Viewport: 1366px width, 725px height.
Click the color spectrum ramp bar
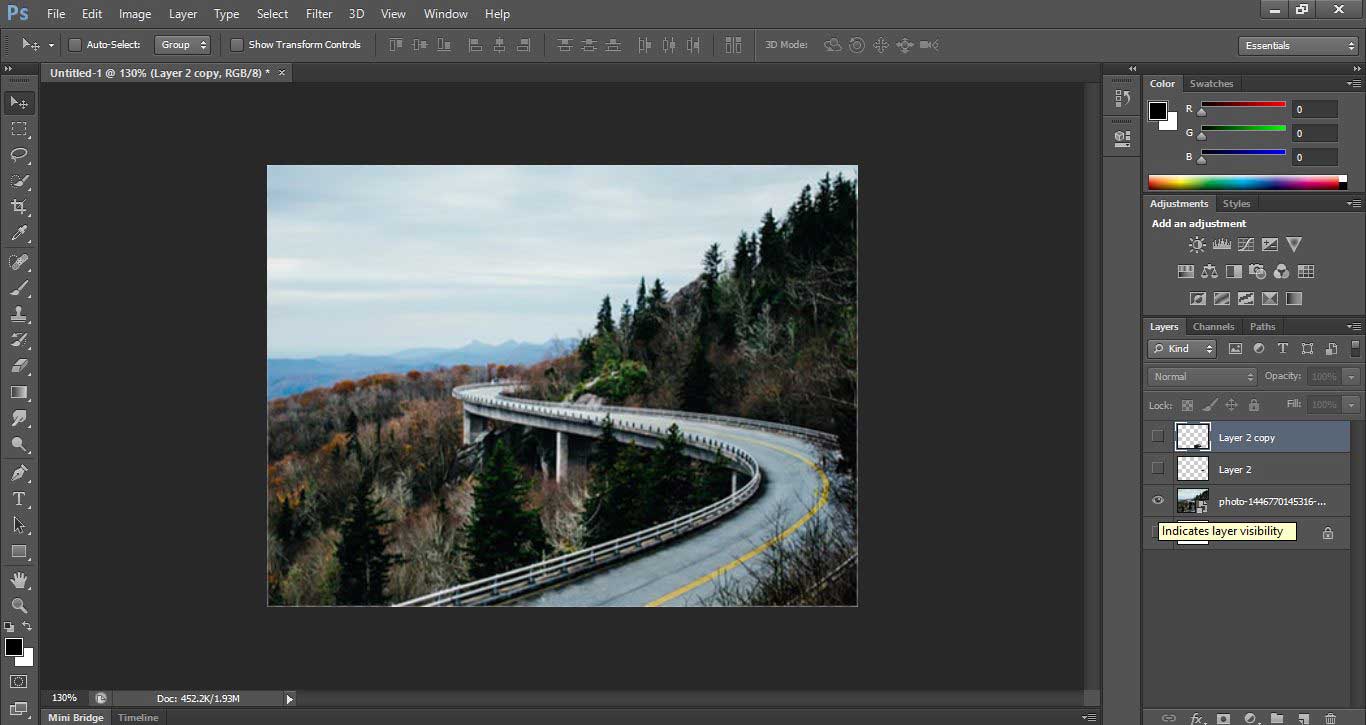[1243, 182]
